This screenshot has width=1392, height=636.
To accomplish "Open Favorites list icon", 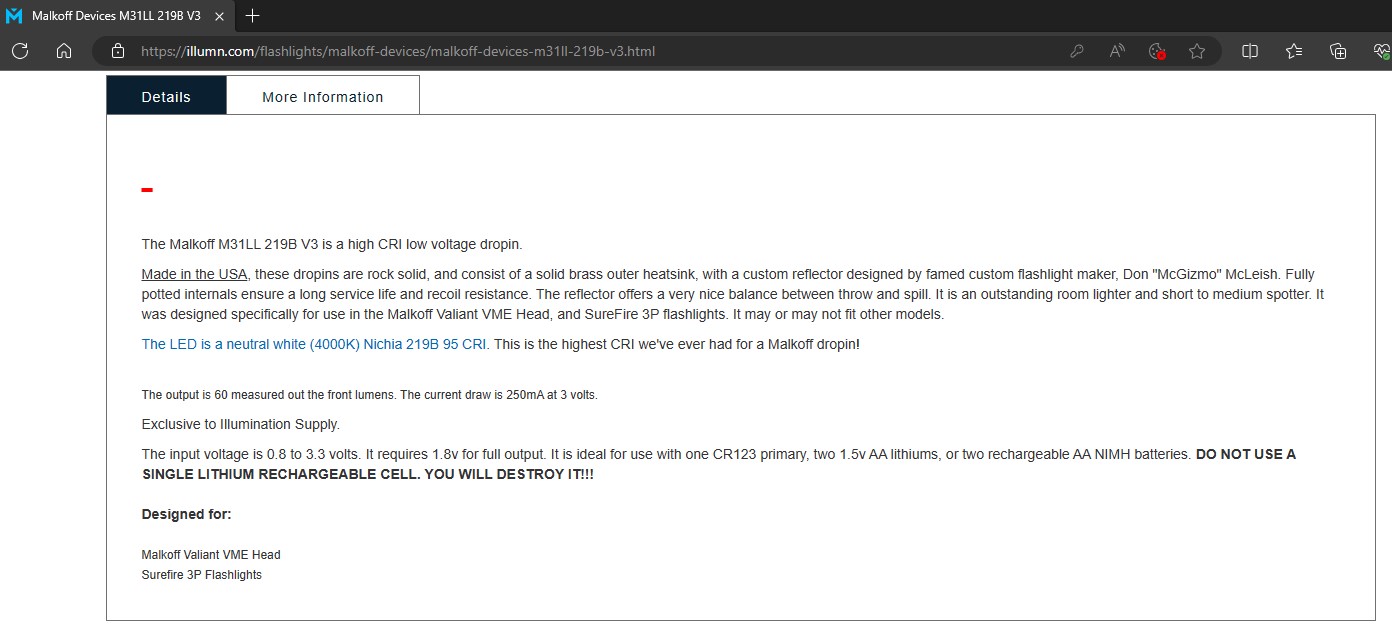I will (1294, 51).
